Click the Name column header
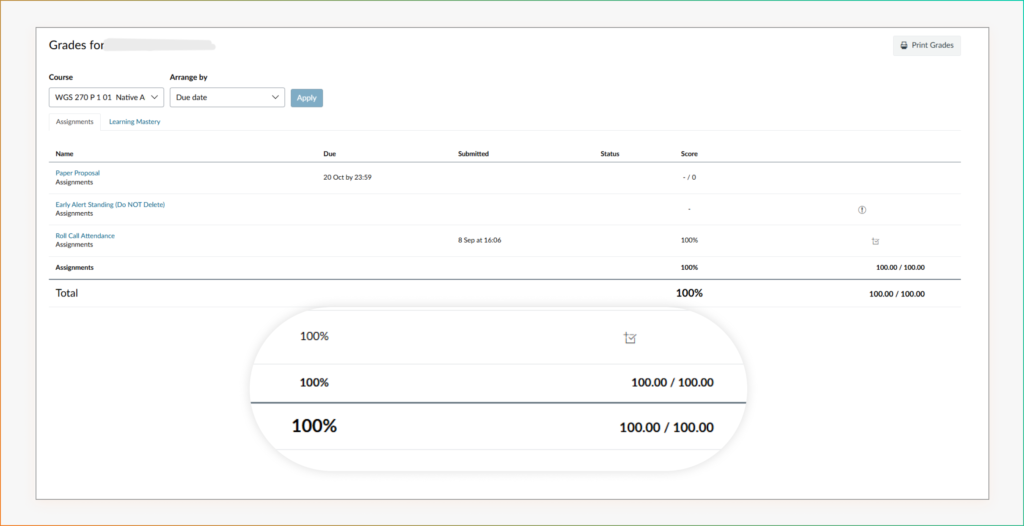1024x526 pixels. pos(65,154)
